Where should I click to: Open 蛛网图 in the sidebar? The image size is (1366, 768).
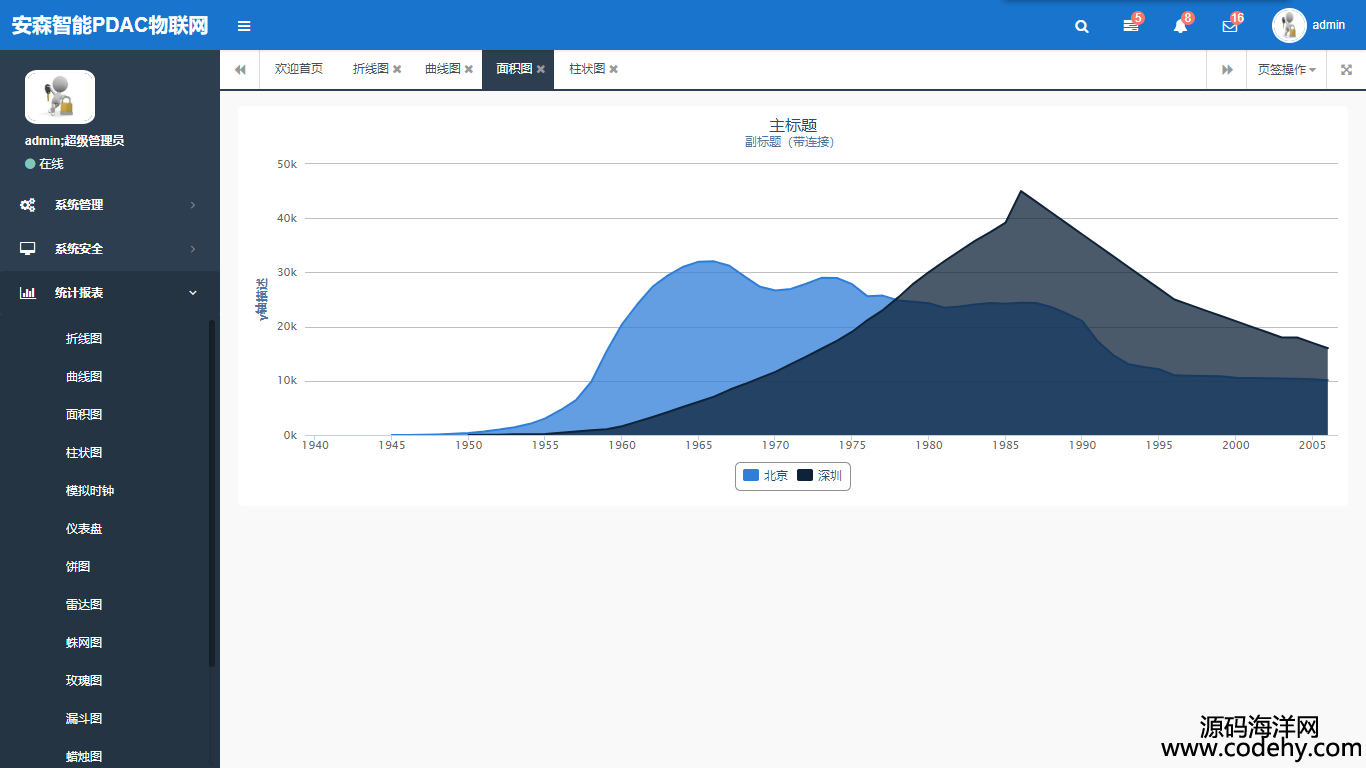coord(84,643)
